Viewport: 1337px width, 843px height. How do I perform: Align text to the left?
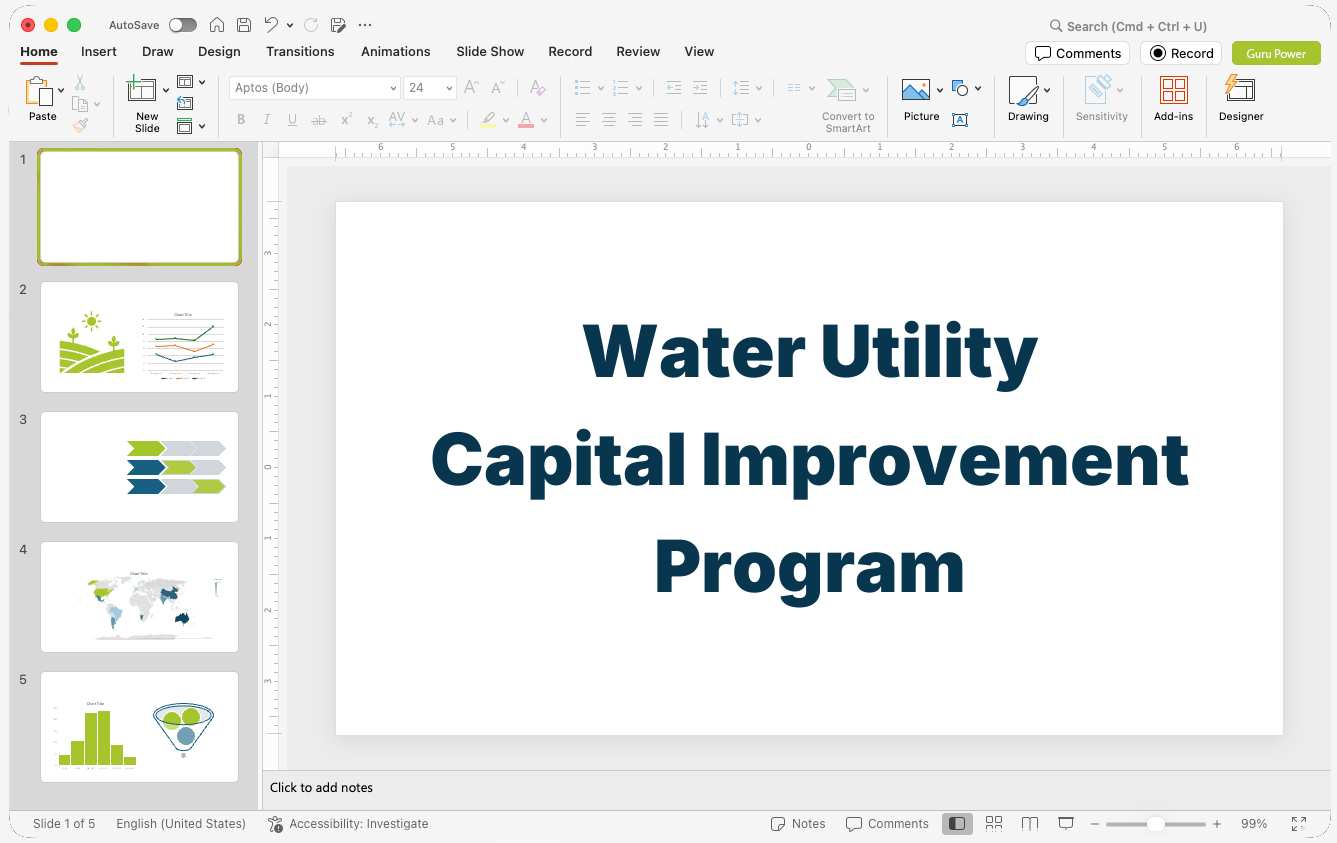point(583,120)
